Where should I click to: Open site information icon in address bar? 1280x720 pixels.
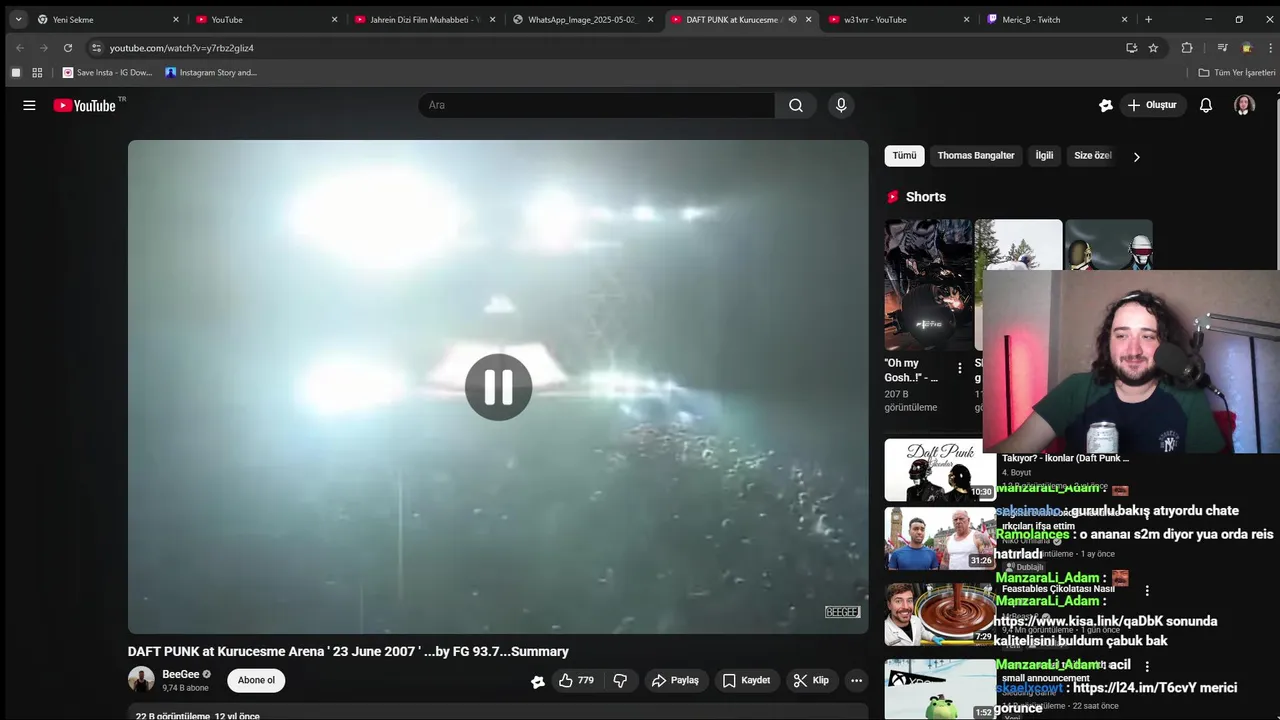96,48
